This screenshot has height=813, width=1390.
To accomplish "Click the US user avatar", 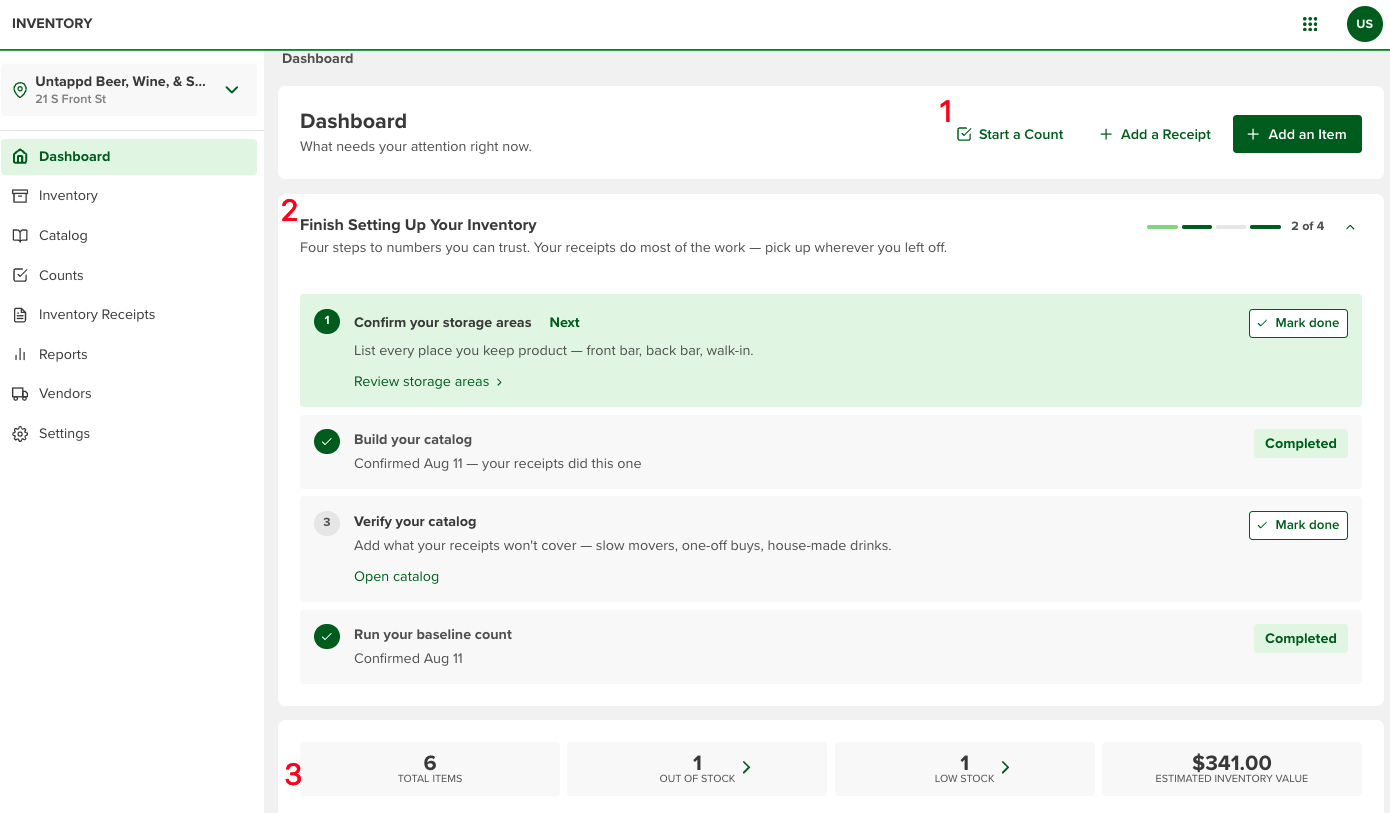I will click(x=1364, y=24).
